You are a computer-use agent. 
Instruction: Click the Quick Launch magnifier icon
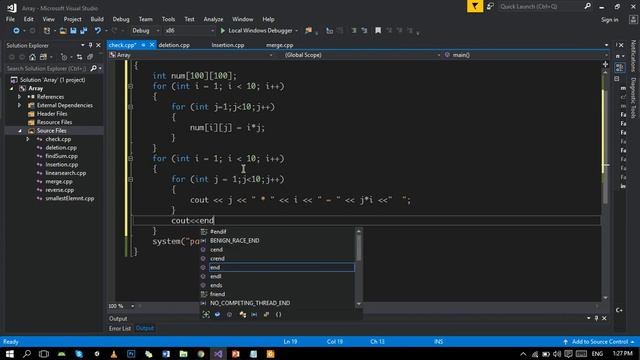coord(587,7)
